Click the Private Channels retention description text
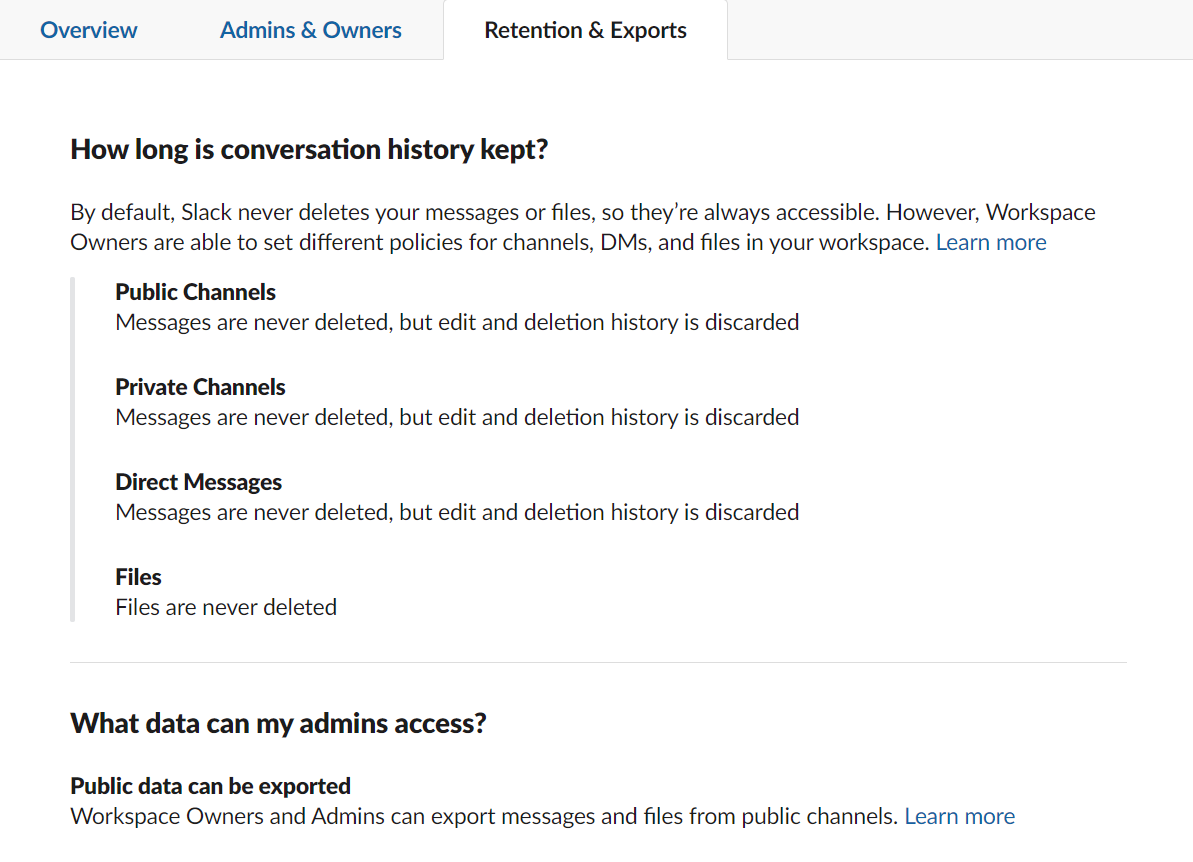 [457, 417]
